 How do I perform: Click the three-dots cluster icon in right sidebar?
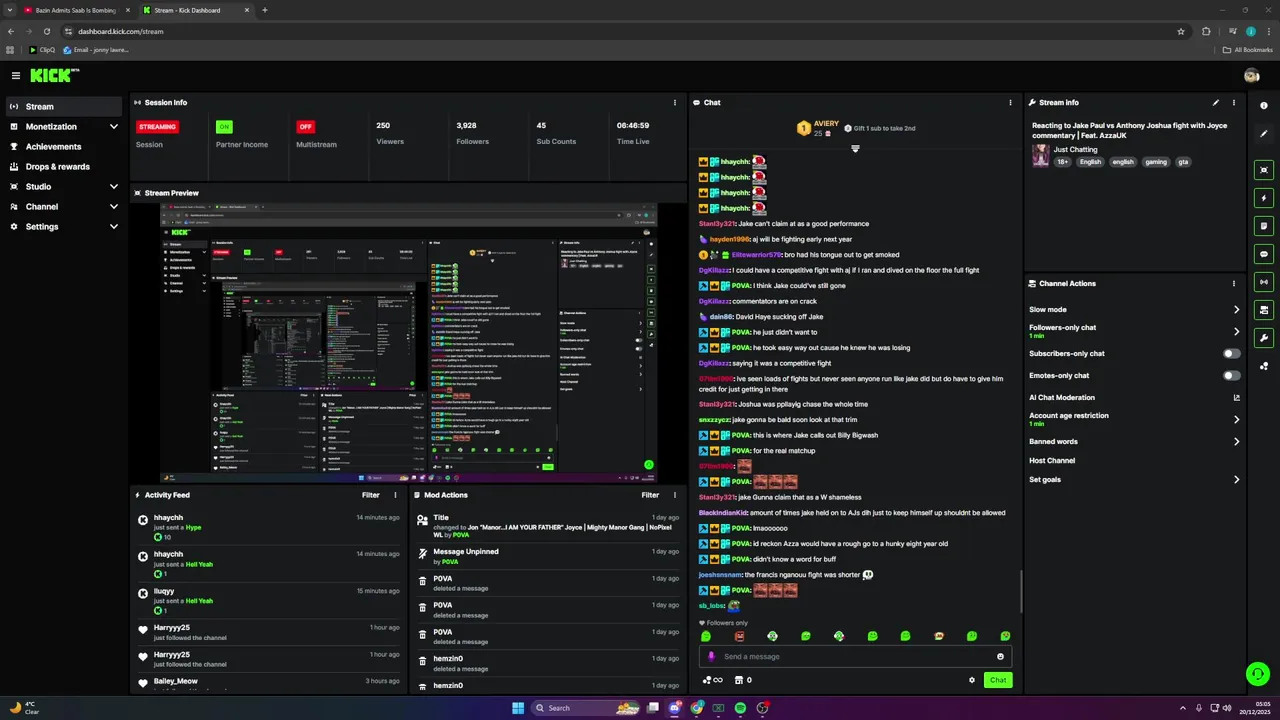click(x=1264, y=366)
